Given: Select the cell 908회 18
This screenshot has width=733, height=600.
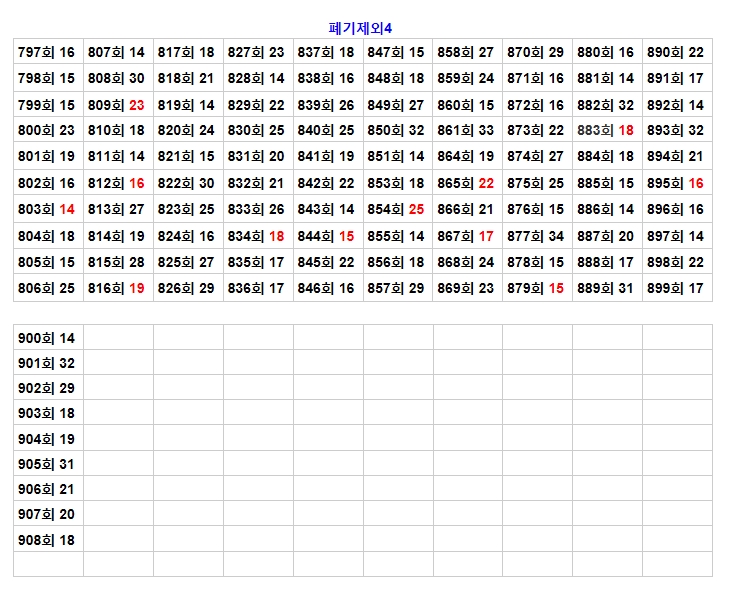Looking at the screenshot, I should (x=47, y=540).
